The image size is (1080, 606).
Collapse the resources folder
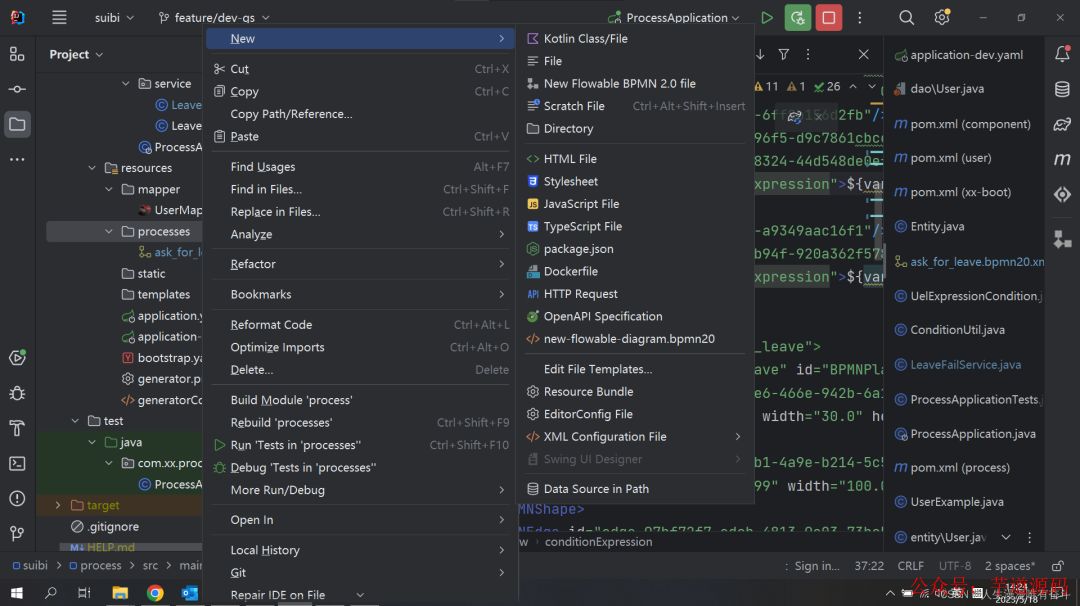pos(92,167)
